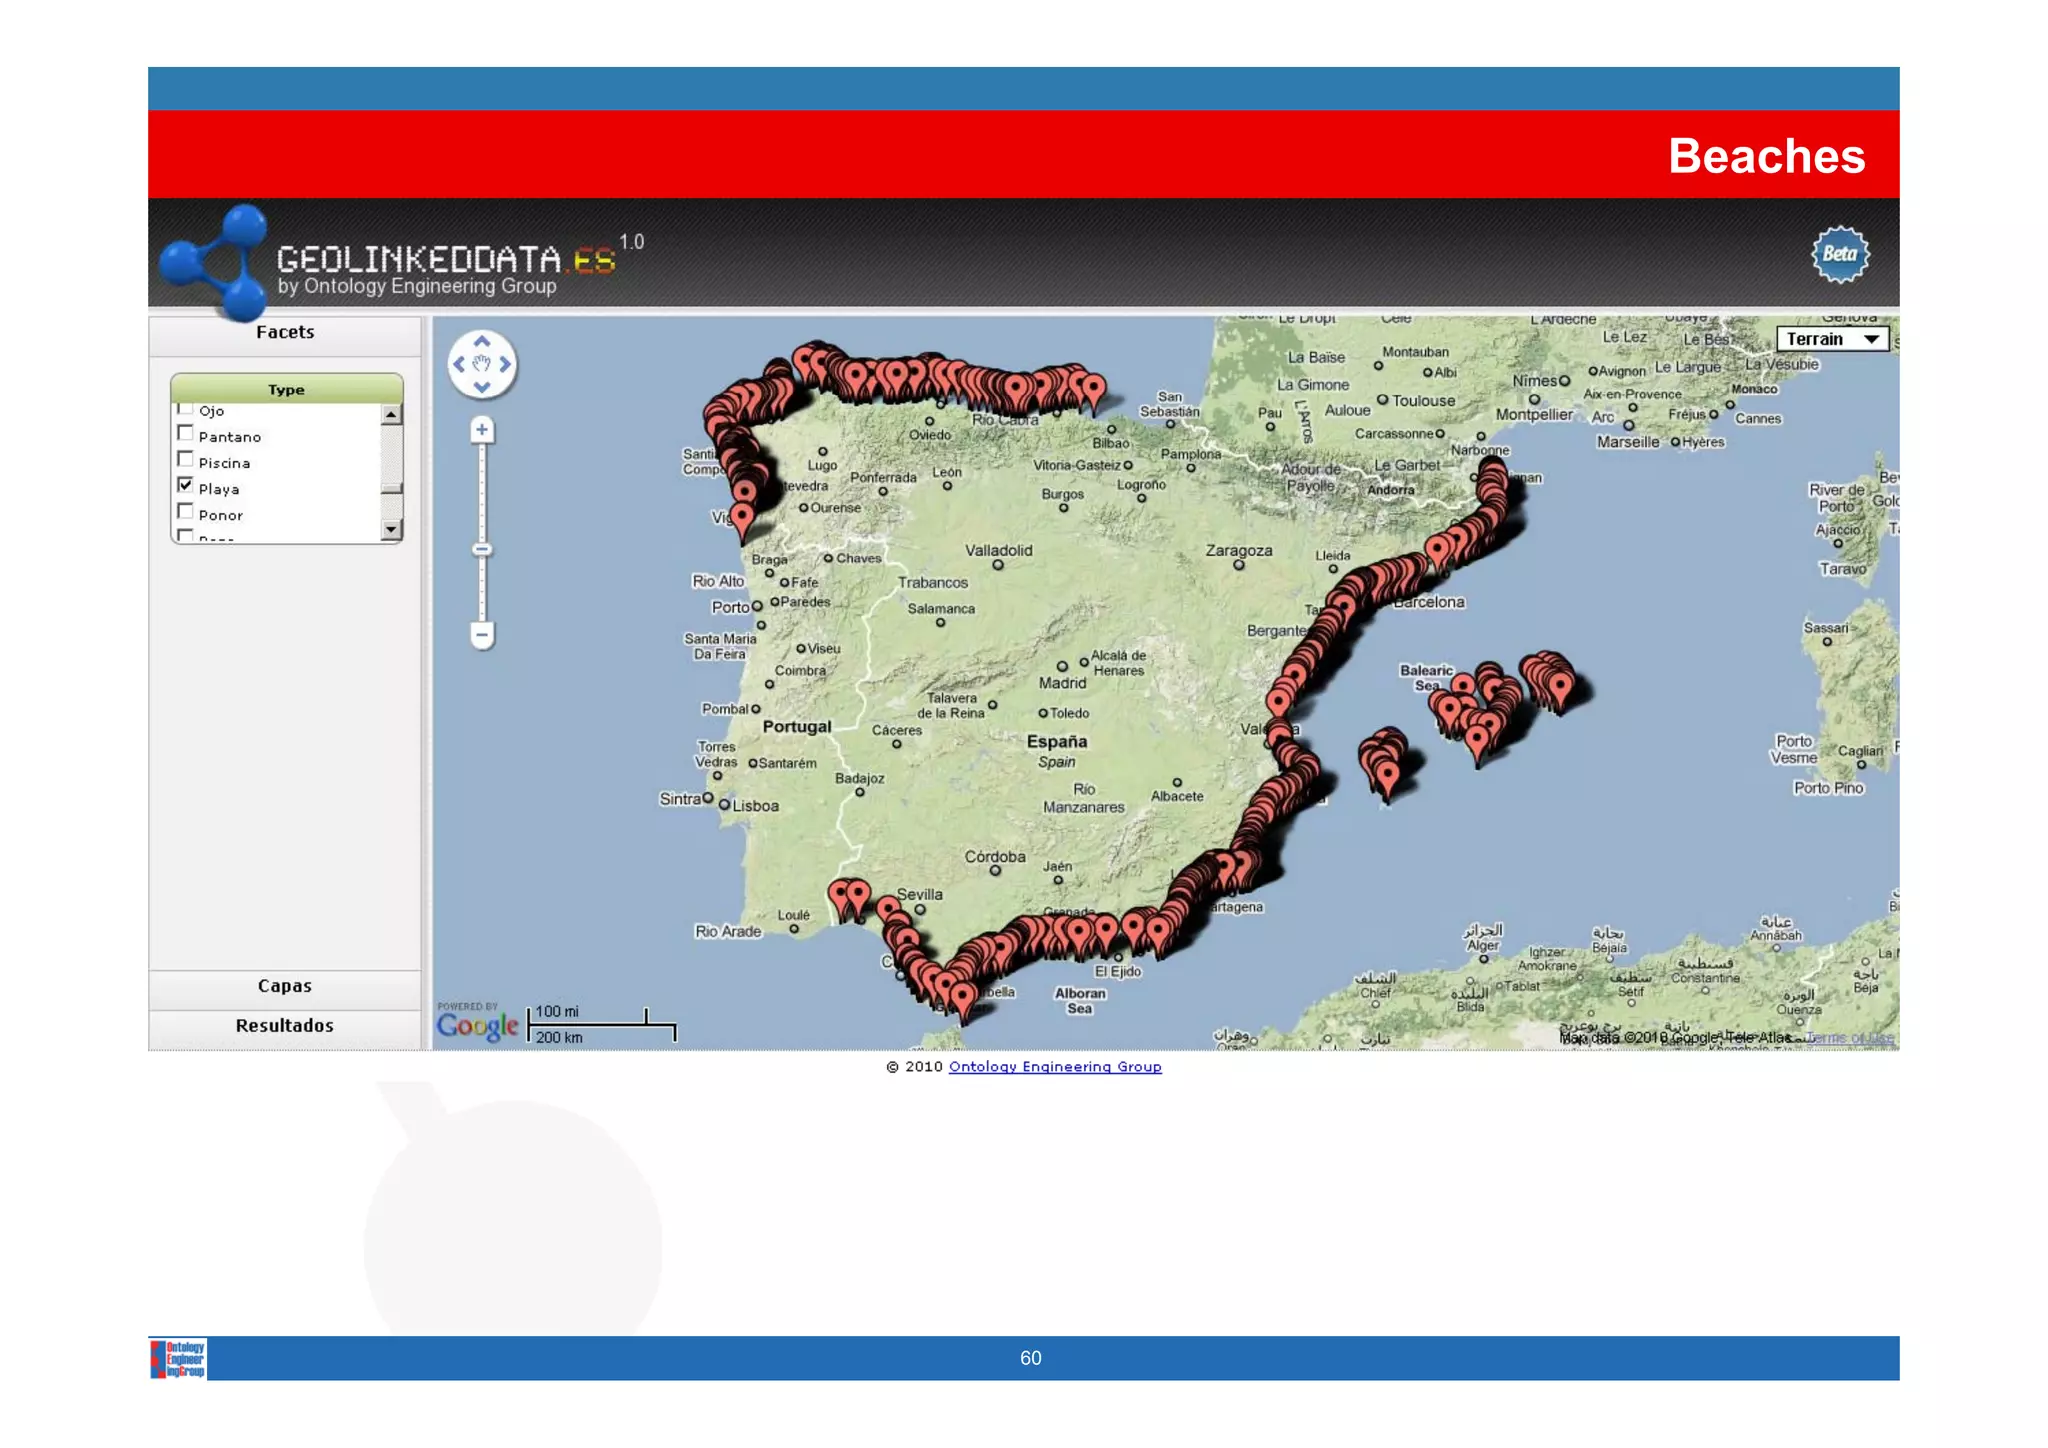Uncheck the Playa type checkbox
Viewport: 2048px width, 1448px height.
[x=185, y=485]
